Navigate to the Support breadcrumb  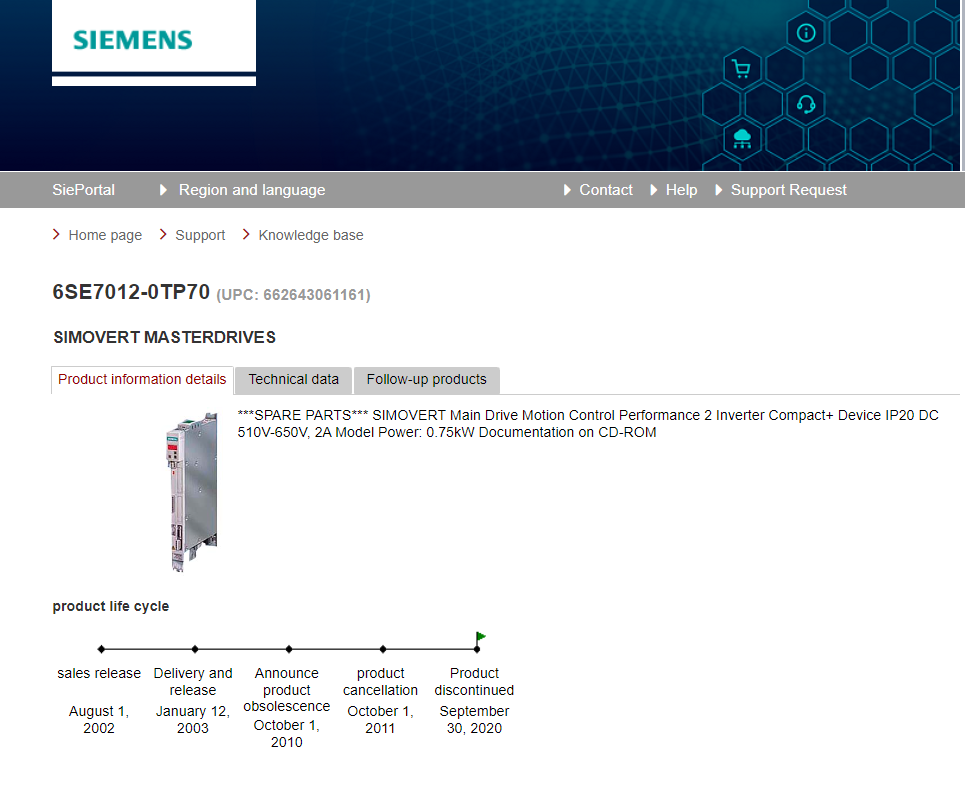pos(200,235)
